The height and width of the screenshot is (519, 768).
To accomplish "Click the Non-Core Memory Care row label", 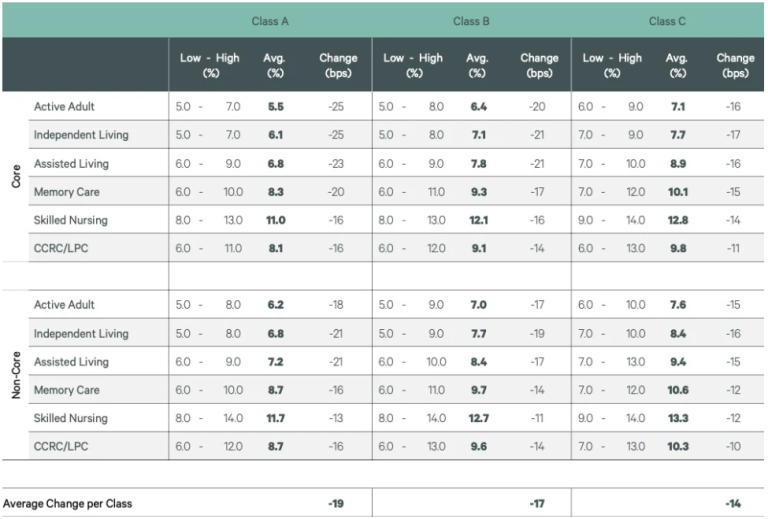I will click(67, 390).
